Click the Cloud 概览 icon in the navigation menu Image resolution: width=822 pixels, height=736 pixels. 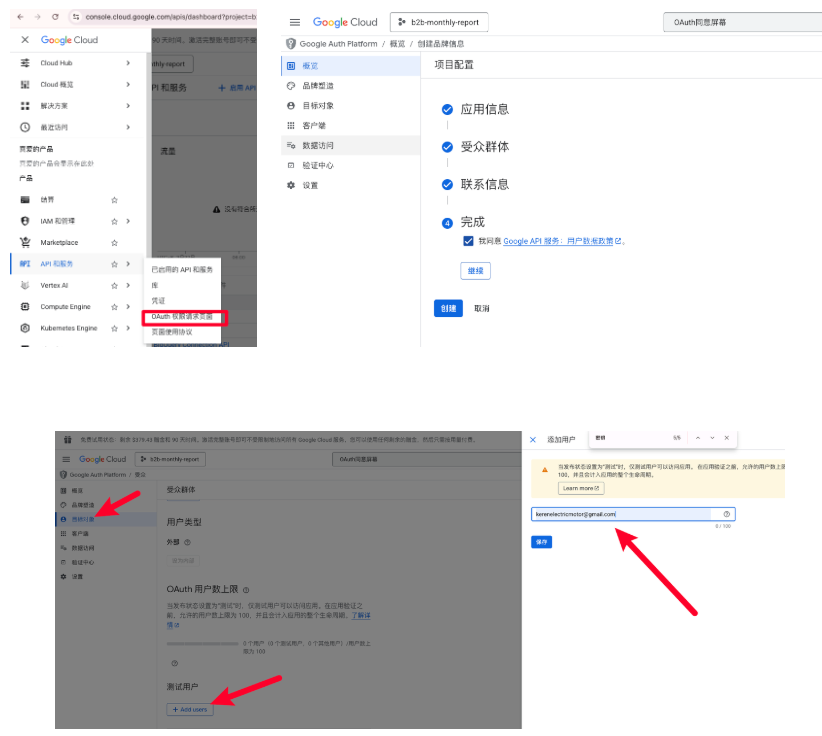pos(25,84)
